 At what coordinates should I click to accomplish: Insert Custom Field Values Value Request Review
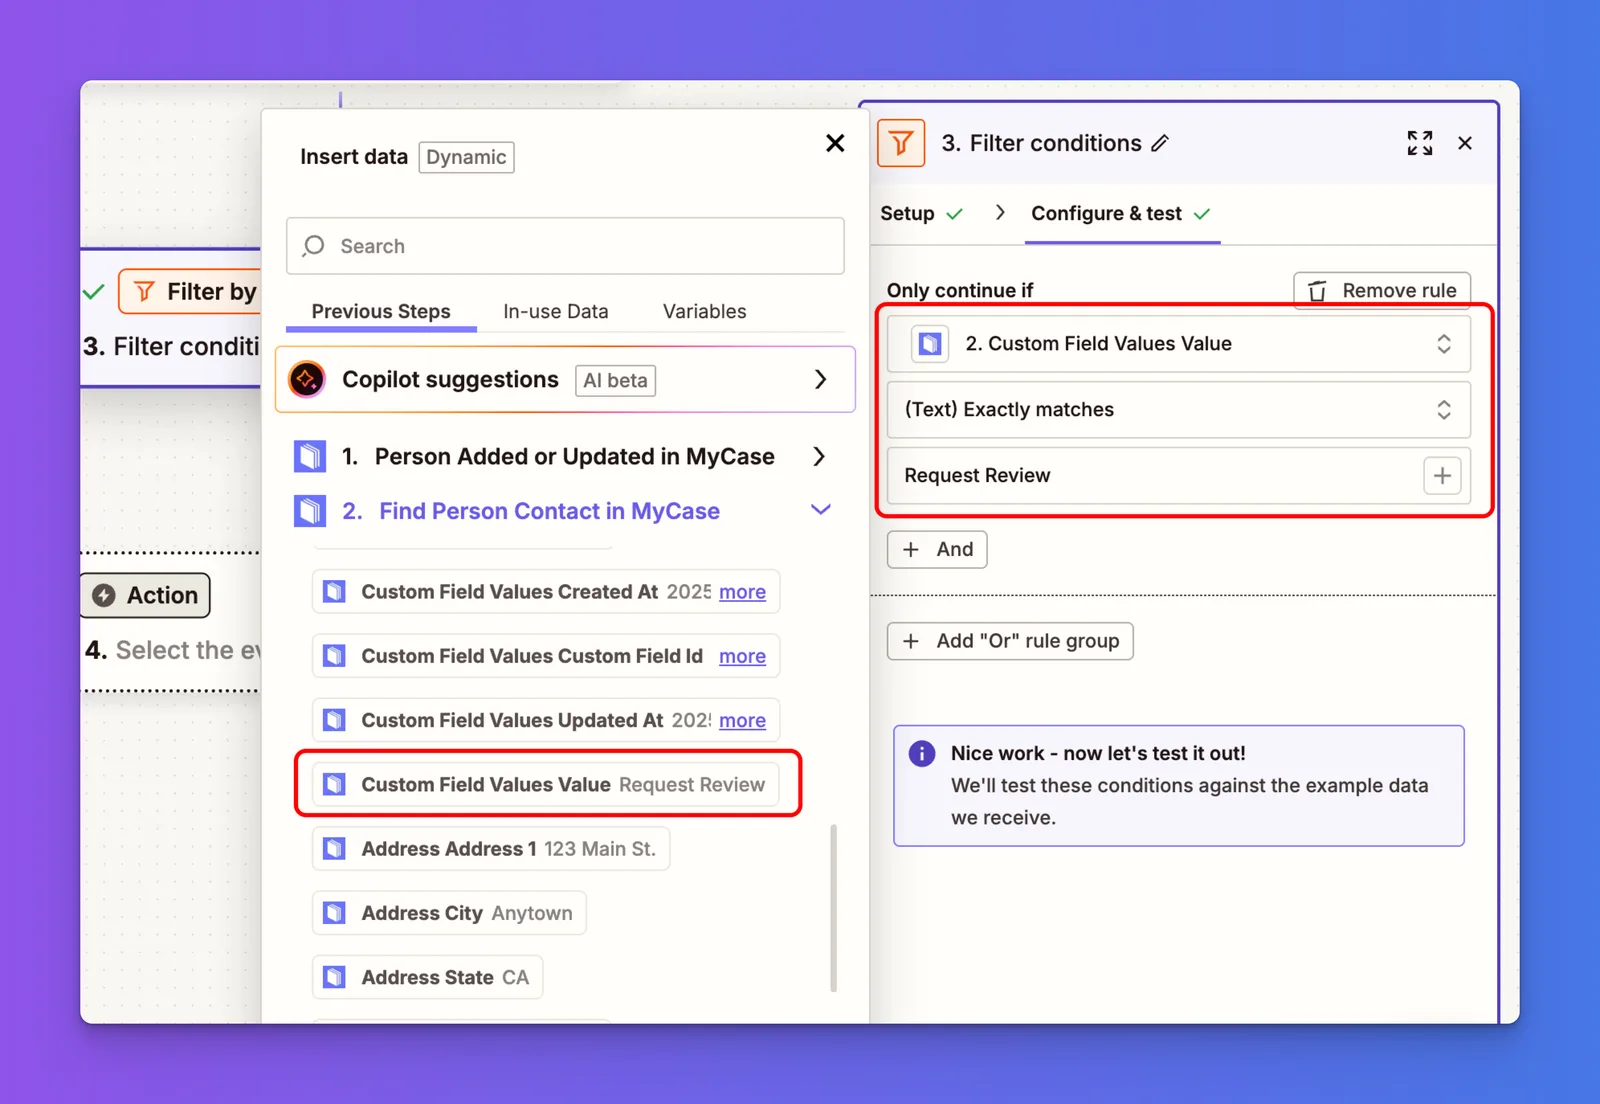point(546,785)
